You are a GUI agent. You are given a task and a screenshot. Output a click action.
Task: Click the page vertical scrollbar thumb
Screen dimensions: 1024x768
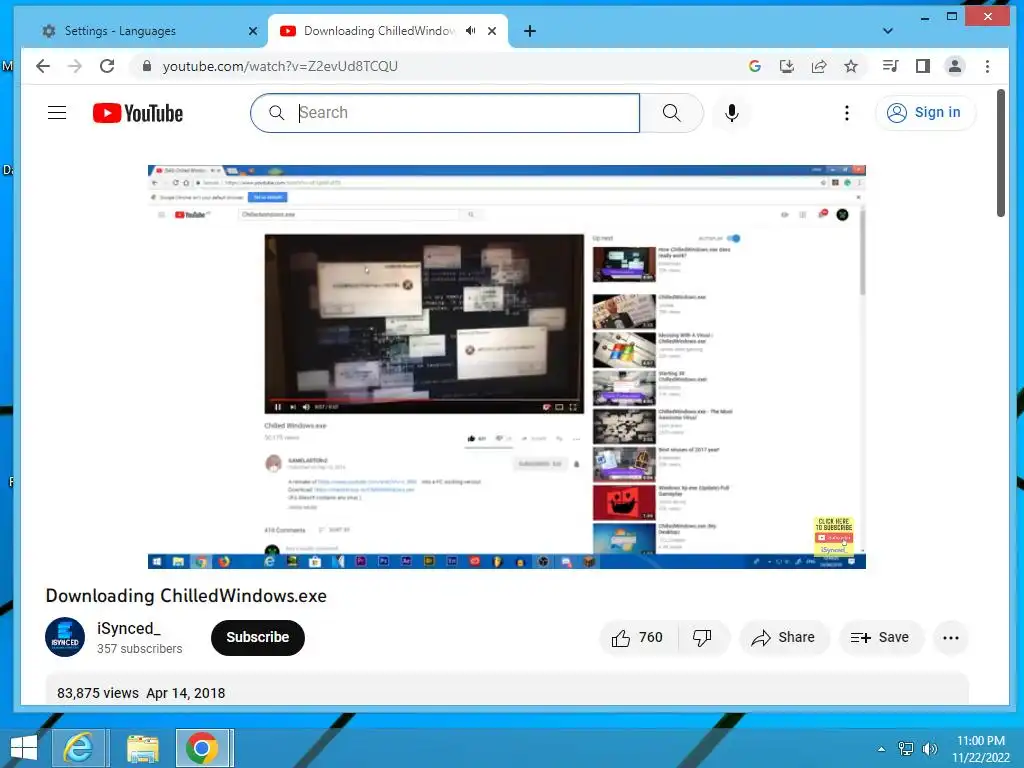pyautogui.click(x=1000, y=153)
